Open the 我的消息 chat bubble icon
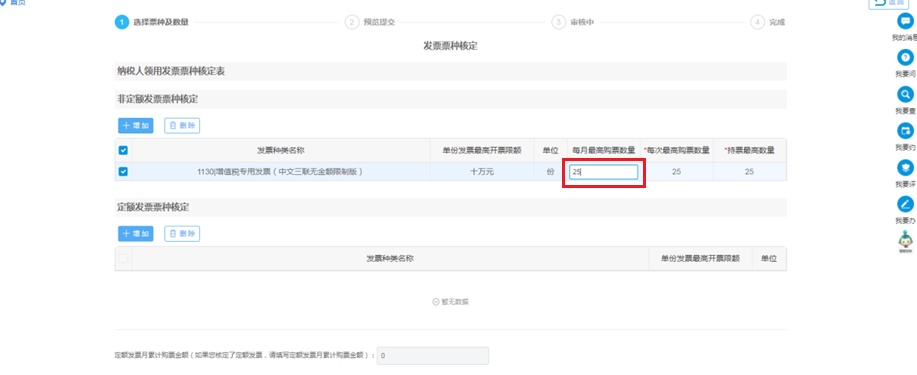This screenshot has width=917, height=375. tap(905, 21)
